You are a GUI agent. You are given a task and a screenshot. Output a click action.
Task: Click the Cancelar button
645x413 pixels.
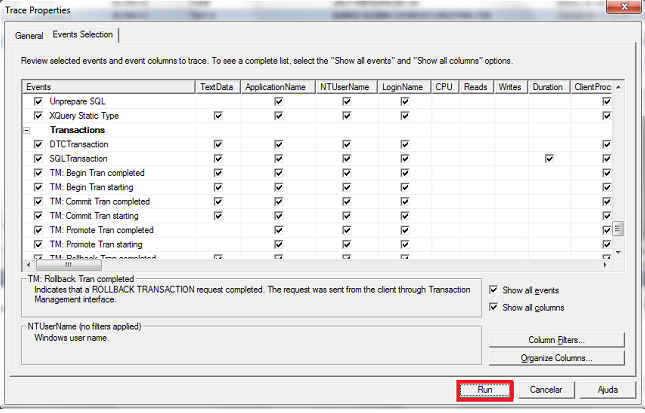[546, 390]
